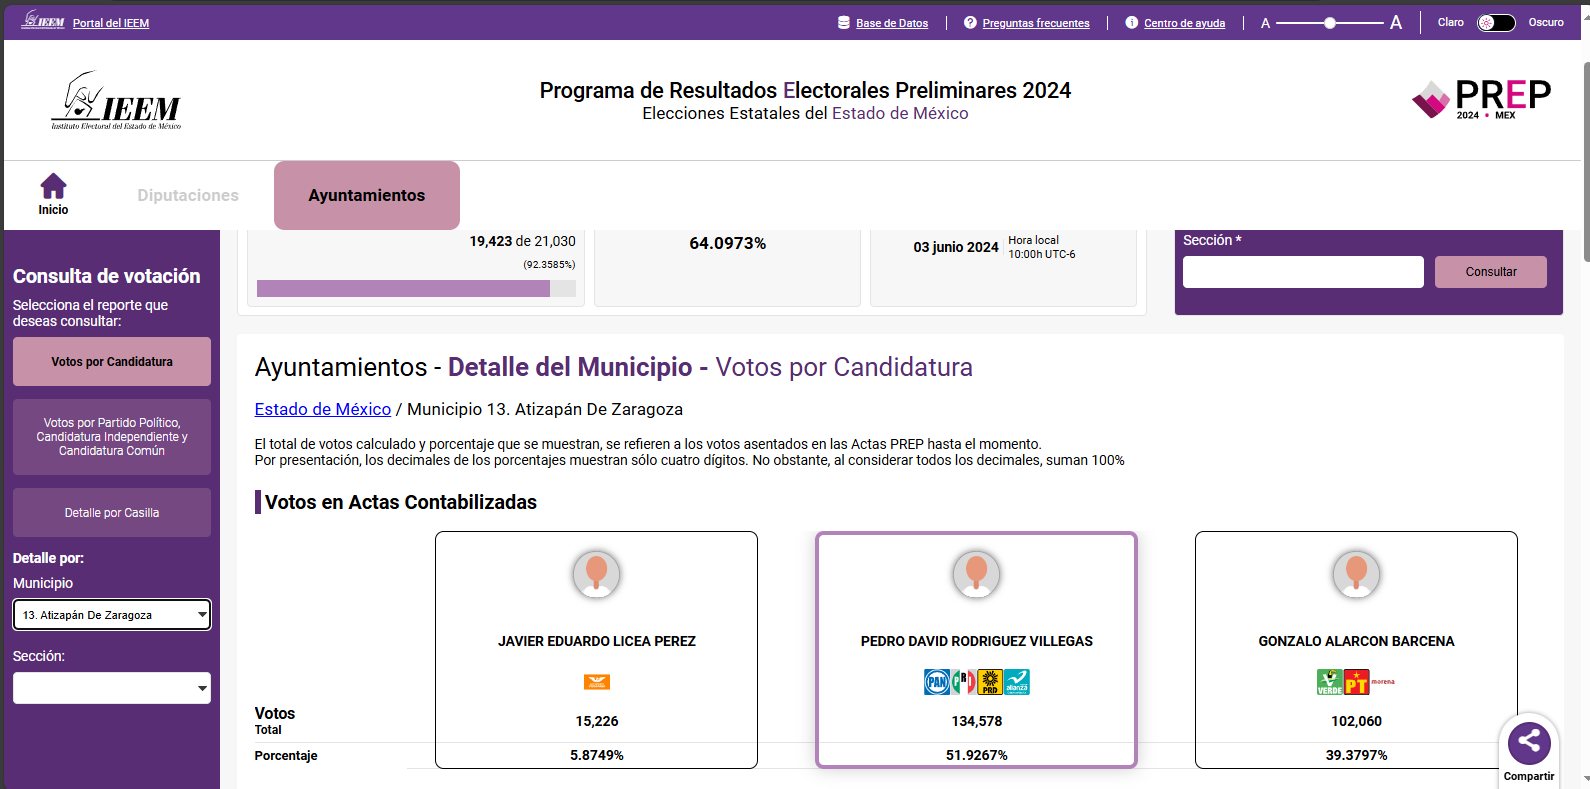Click the Compartir share icon

[1528, 743]
